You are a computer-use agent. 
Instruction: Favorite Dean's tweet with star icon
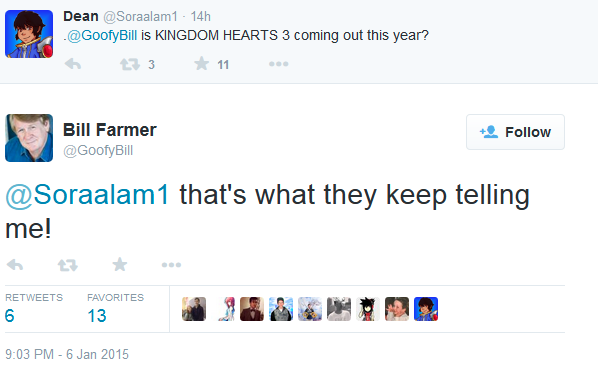click(x=201, y=63)
